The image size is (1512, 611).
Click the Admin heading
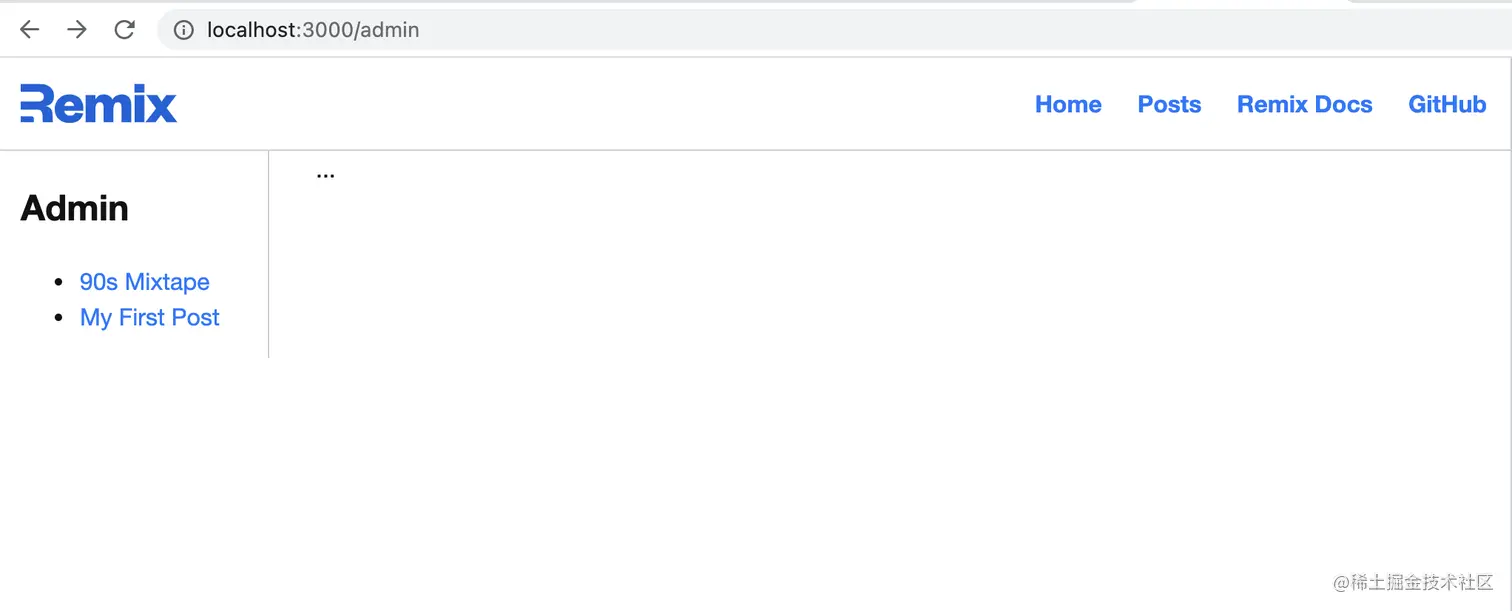pos(75,208)
